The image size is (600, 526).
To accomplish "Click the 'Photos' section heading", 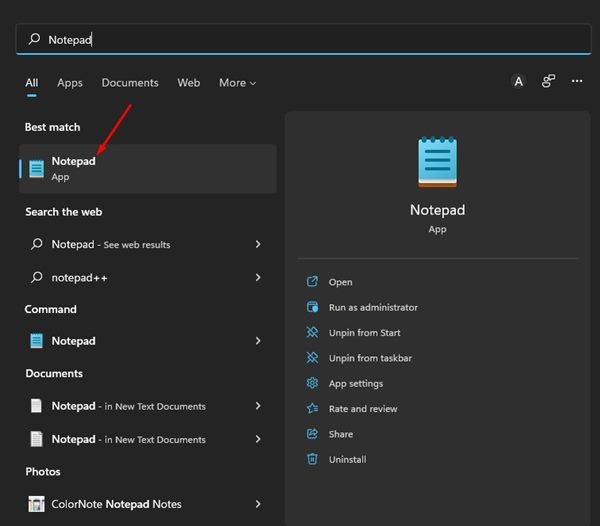I will (x=43, y=472).
